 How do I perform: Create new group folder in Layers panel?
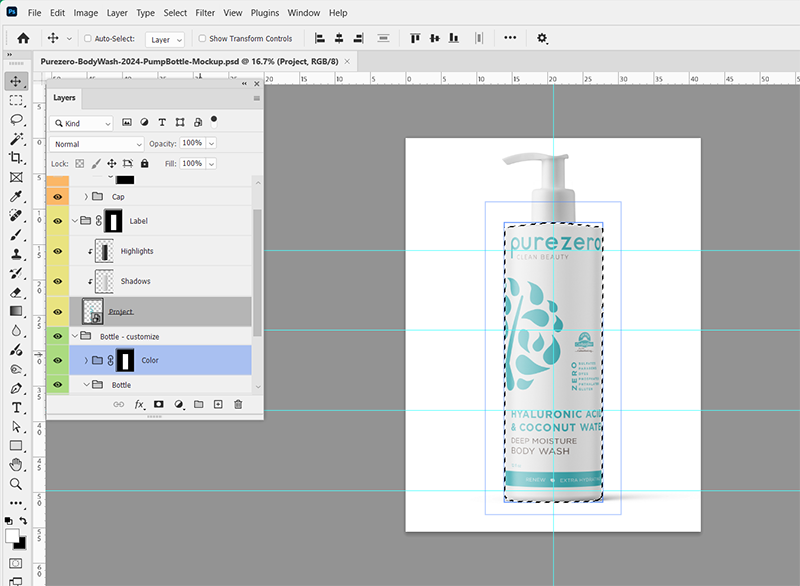coord(198,404)
